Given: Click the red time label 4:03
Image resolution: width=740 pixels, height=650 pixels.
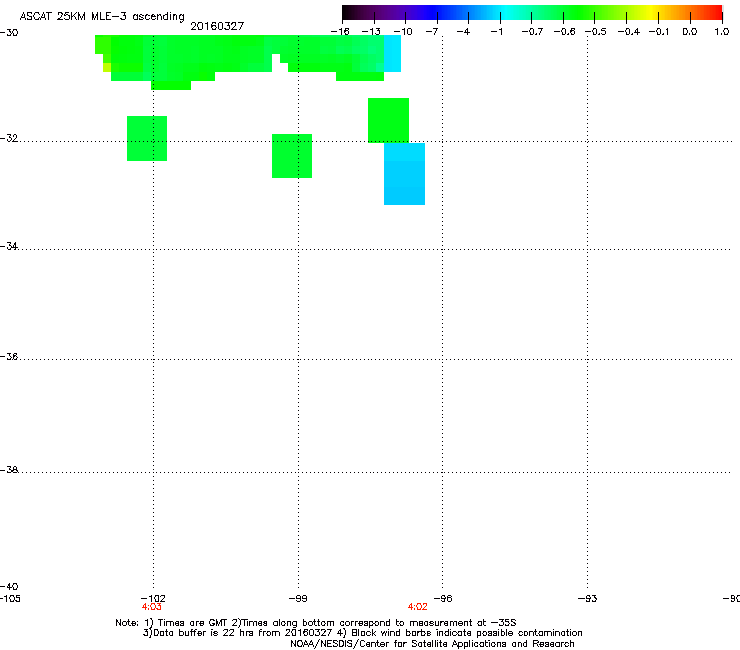Looking at the screenshot, I should pos(151,607).
